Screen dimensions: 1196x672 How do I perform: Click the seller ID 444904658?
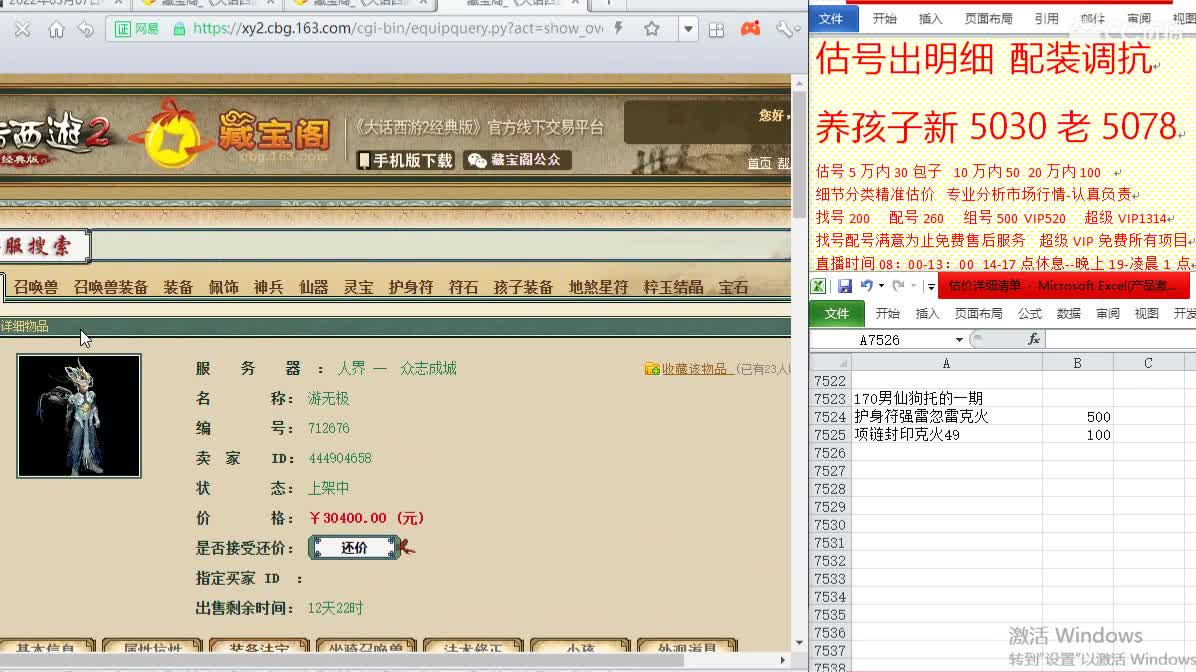click(x=339, y=458)
